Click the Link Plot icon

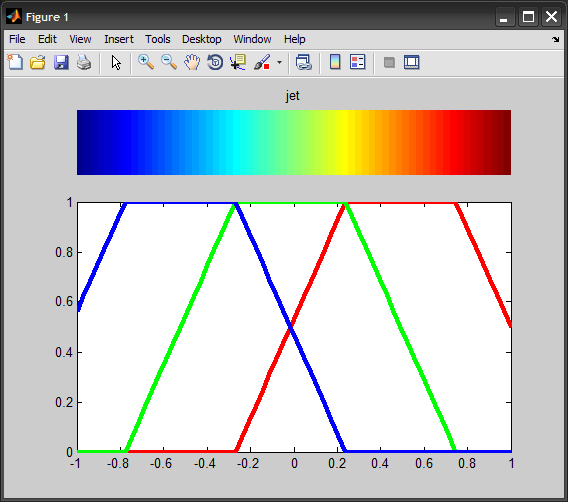point(304,62)
